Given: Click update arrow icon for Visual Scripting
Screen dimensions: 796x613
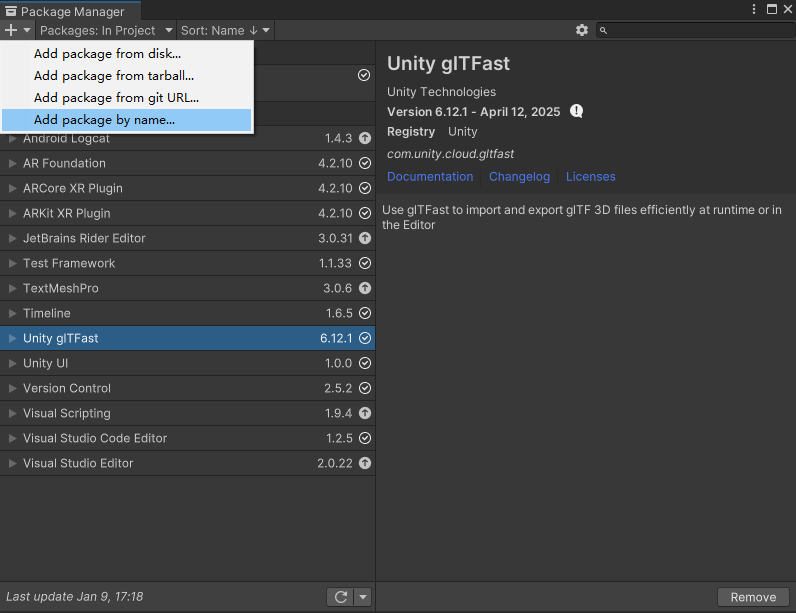Looking at the screenshot, I should [365, 413].
